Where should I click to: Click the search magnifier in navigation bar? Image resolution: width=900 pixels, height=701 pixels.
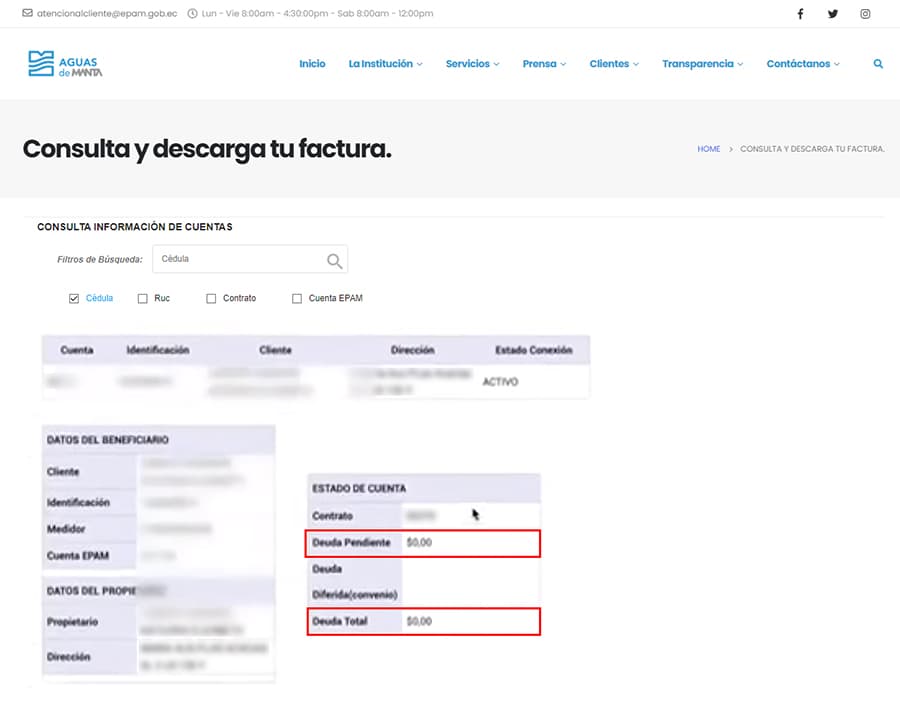click(878, 64)
